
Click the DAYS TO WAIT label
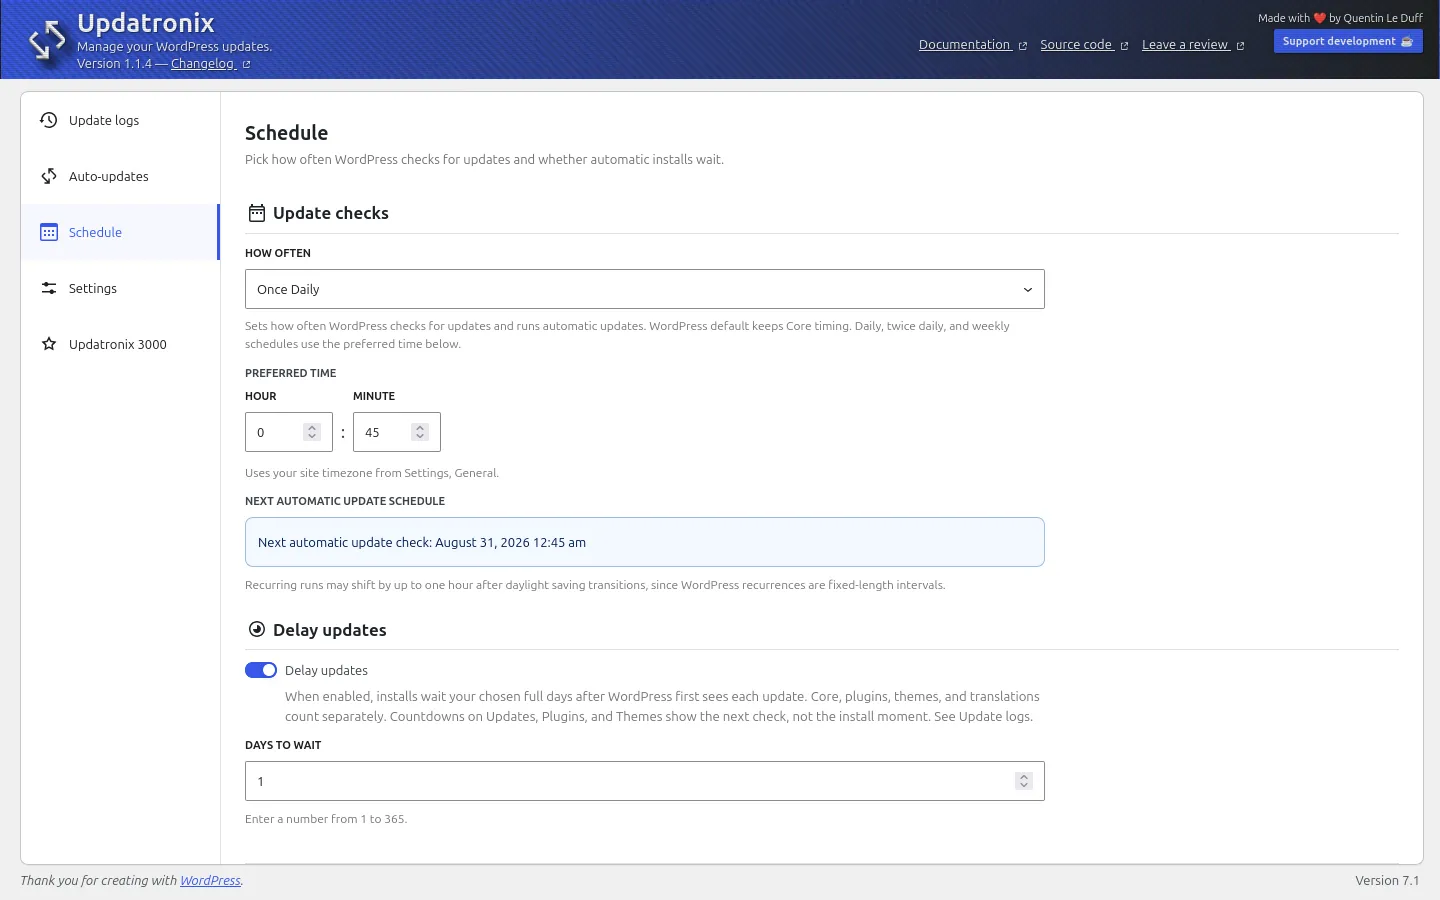283,745
